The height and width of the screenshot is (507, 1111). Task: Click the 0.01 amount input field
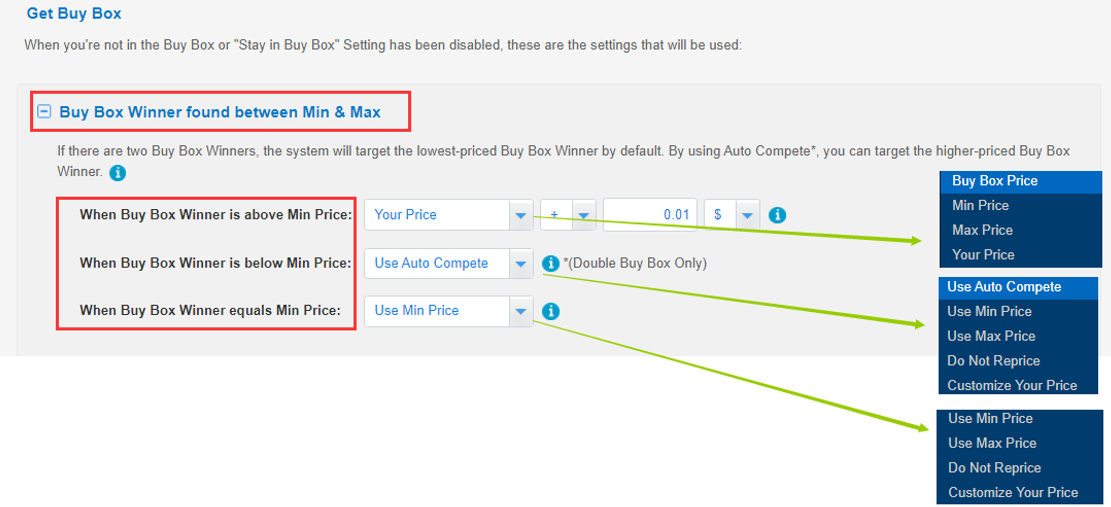click(x=650, y=215)
